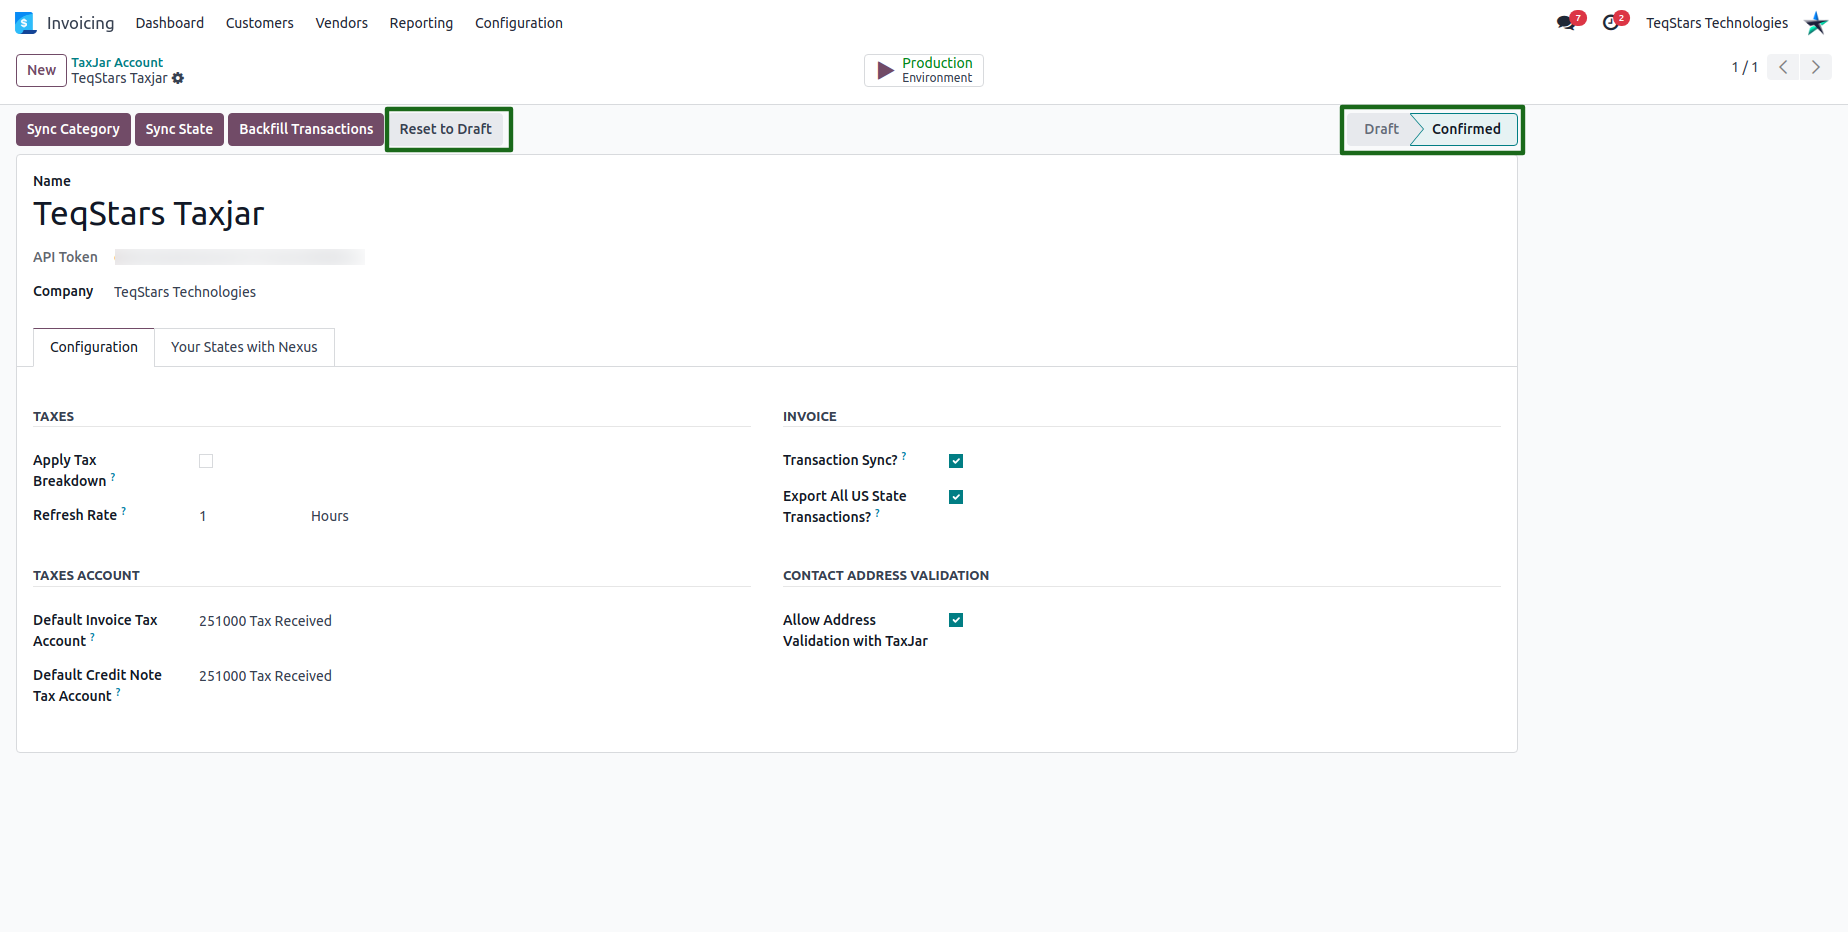
Task: Select the Configuration form tab
Action: [94, 347]
